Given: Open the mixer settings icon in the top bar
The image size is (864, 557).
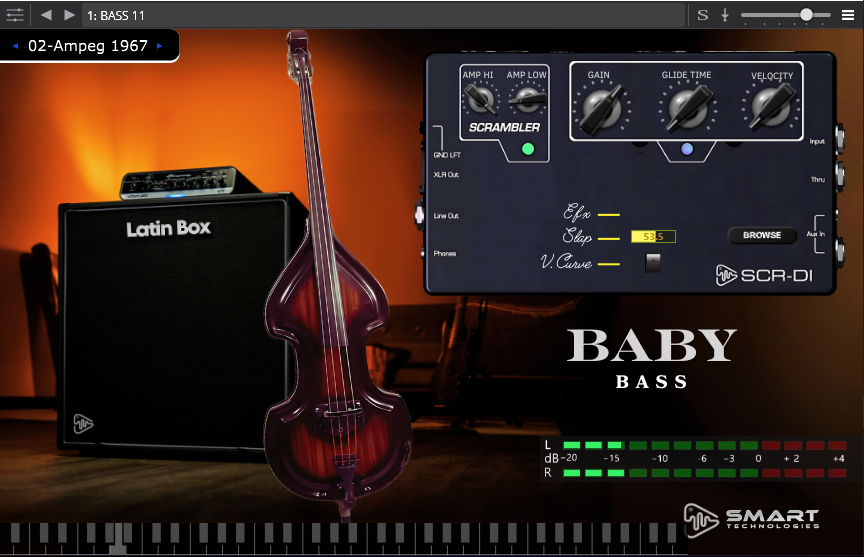Looking at the screenshot, I should coord(15,15).
